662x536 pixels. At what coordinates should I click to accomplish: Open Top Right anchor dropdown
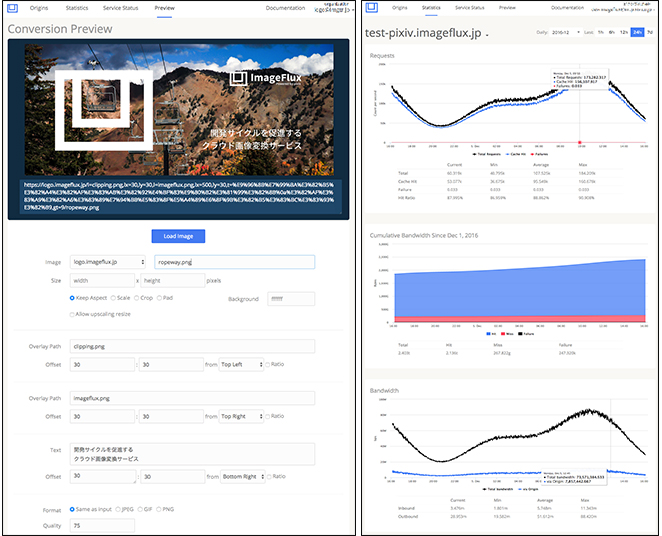point(241,417)
